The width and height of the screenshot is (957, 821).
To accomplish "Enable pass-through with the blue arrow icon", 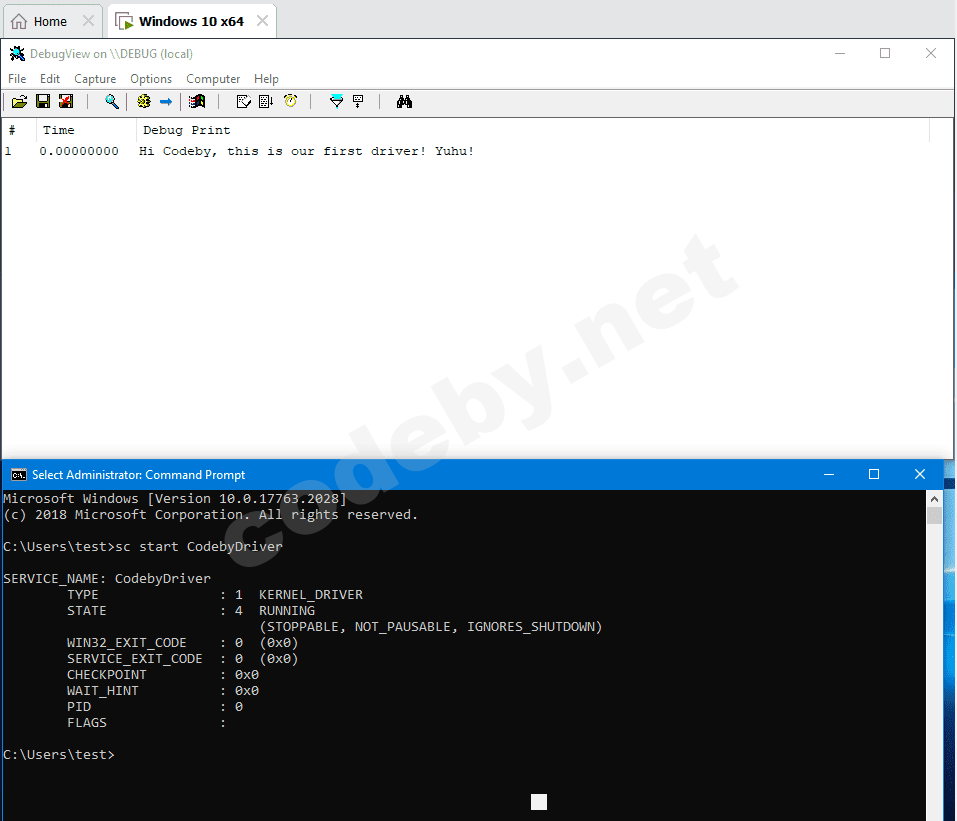I will coord(166,101).
